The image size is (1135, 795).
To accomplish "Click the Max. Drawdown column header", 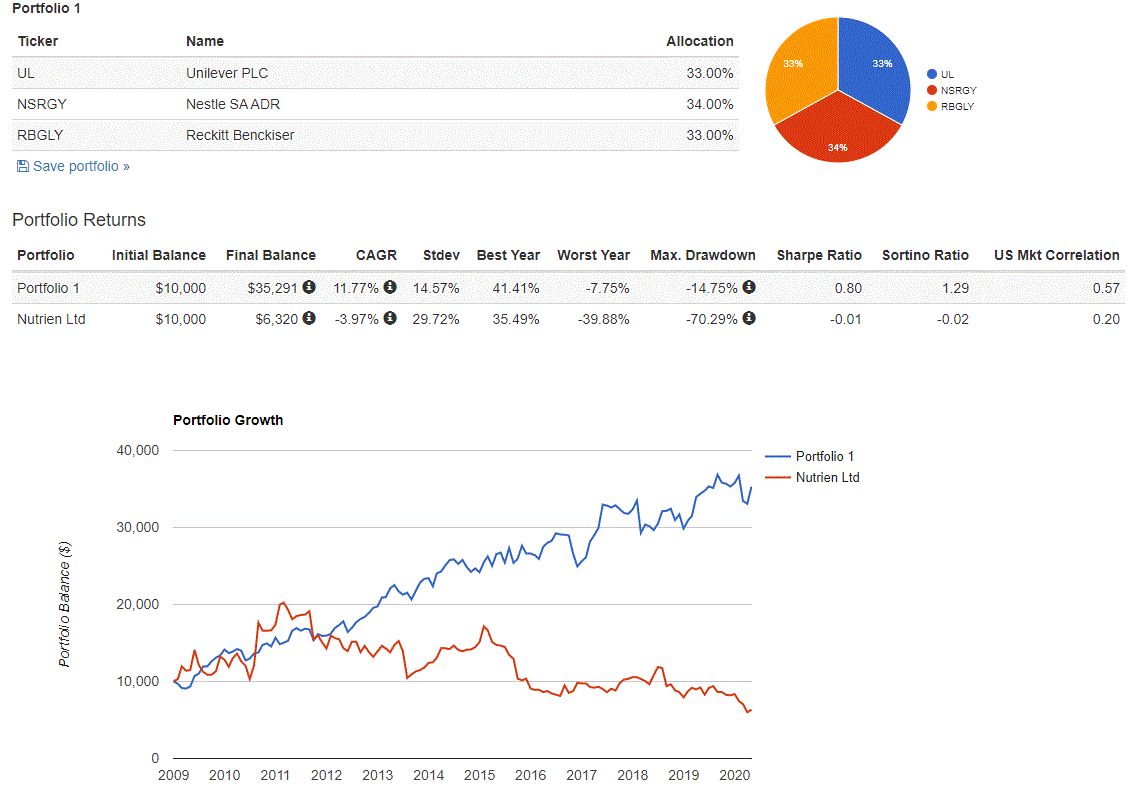I will [702, 255].
